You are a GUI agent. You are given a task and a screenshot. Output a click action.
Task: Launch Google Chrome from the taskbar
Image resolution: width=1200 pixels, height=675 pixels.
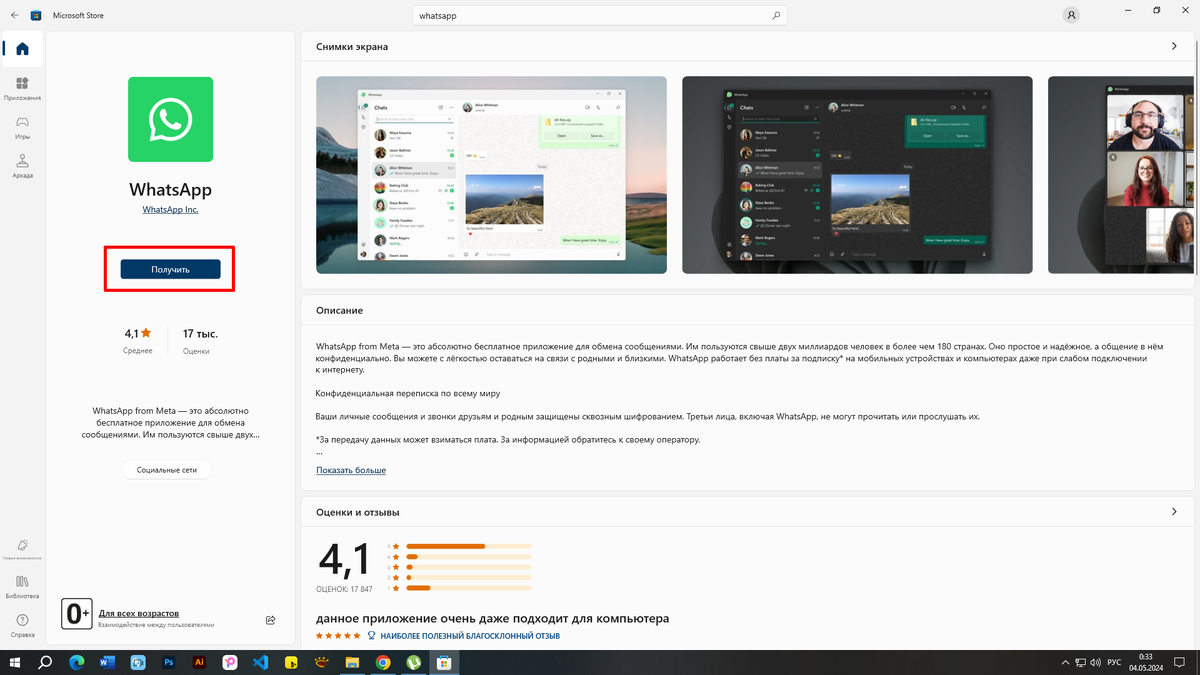[x=383, y=662]
